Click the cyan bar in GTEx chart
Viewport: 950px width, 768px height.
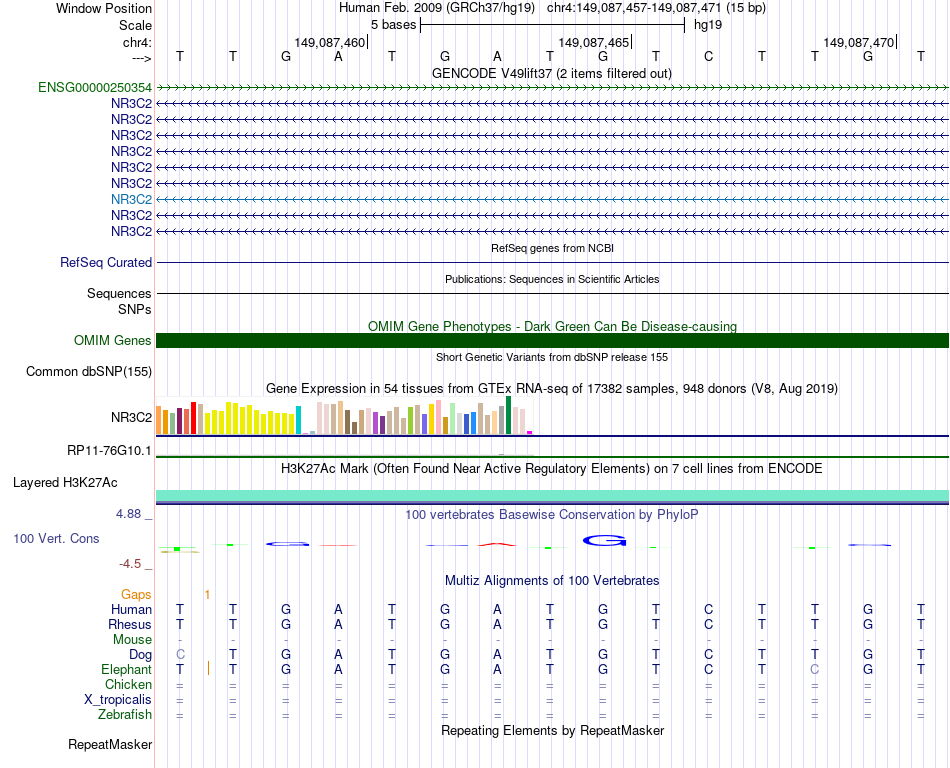[x=298, y=420]
